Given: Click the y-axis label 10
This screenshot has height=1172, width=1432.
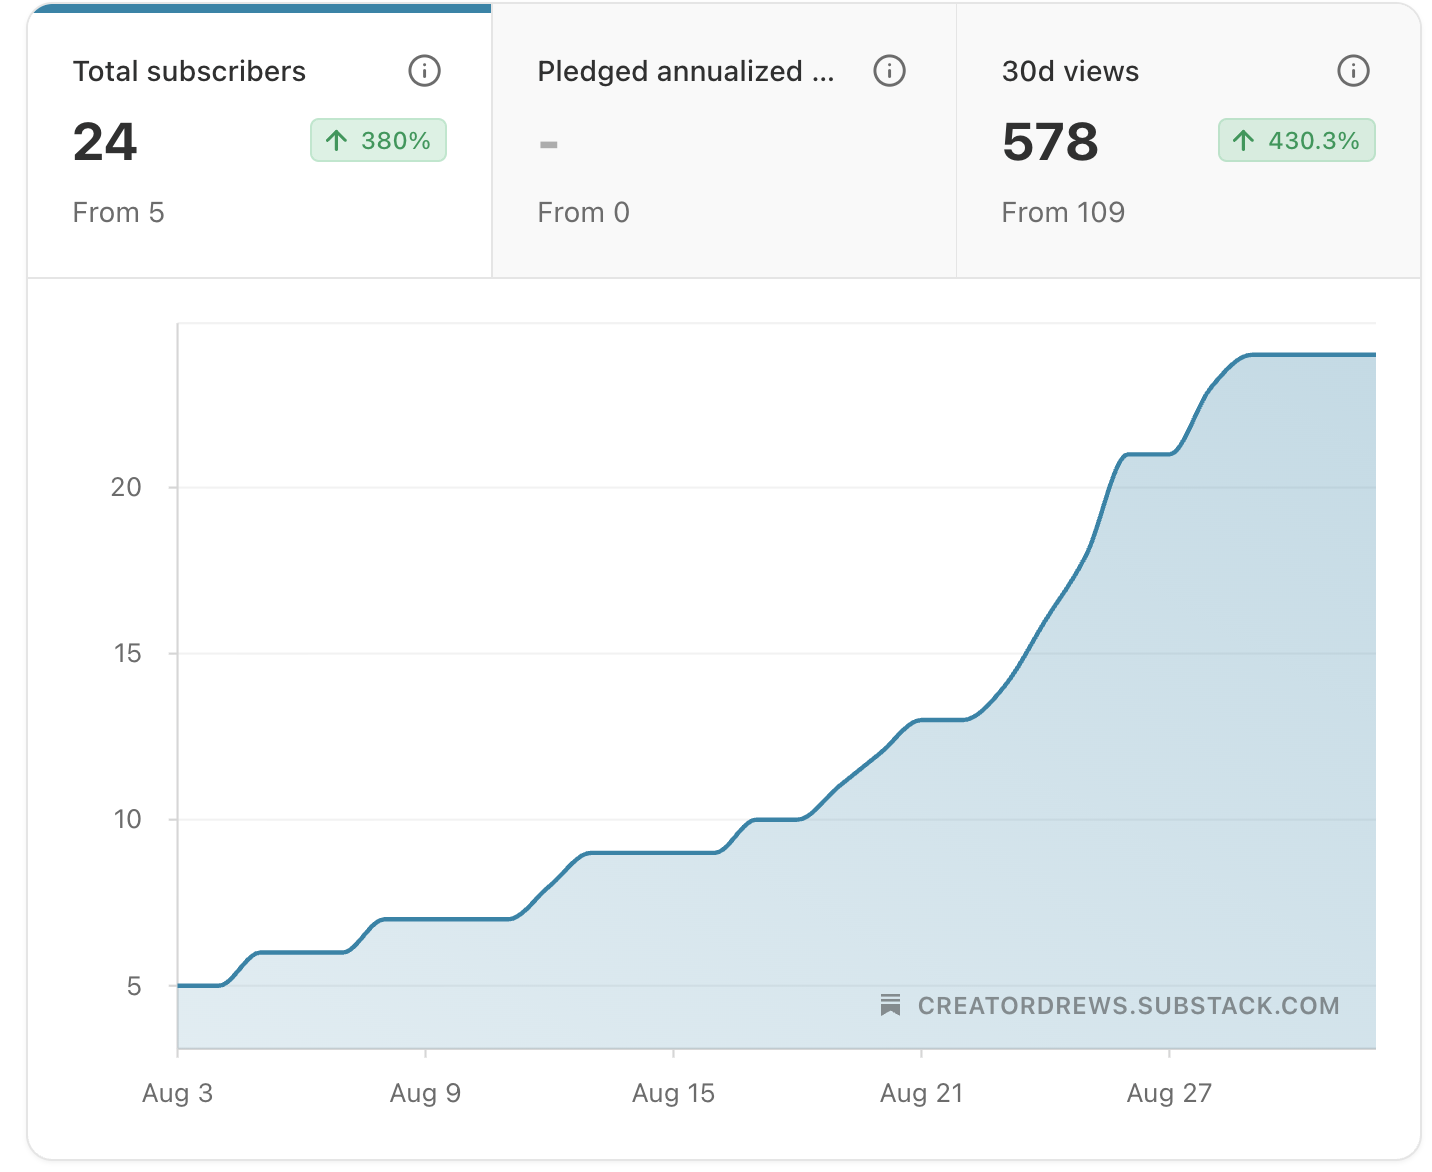Looking at the screenshot, I should tap(127, 819).
